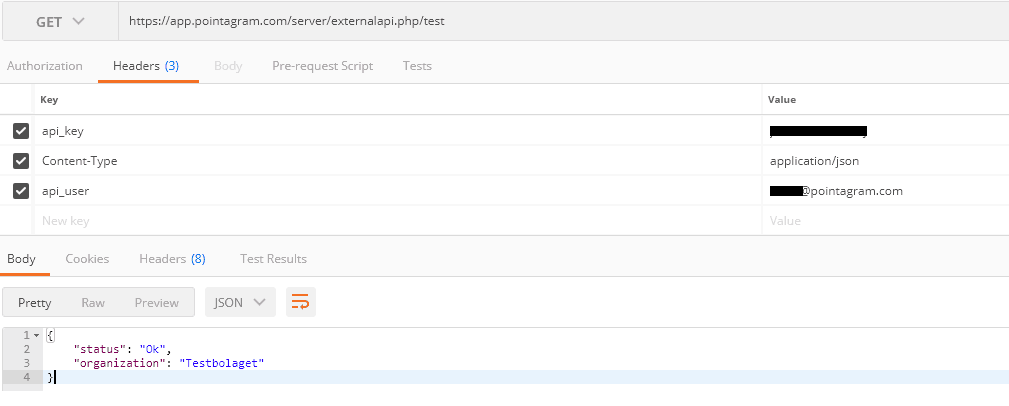Toggle the word wrap icon button
The width and height of the screenshot is (1009, 406).
301,302
